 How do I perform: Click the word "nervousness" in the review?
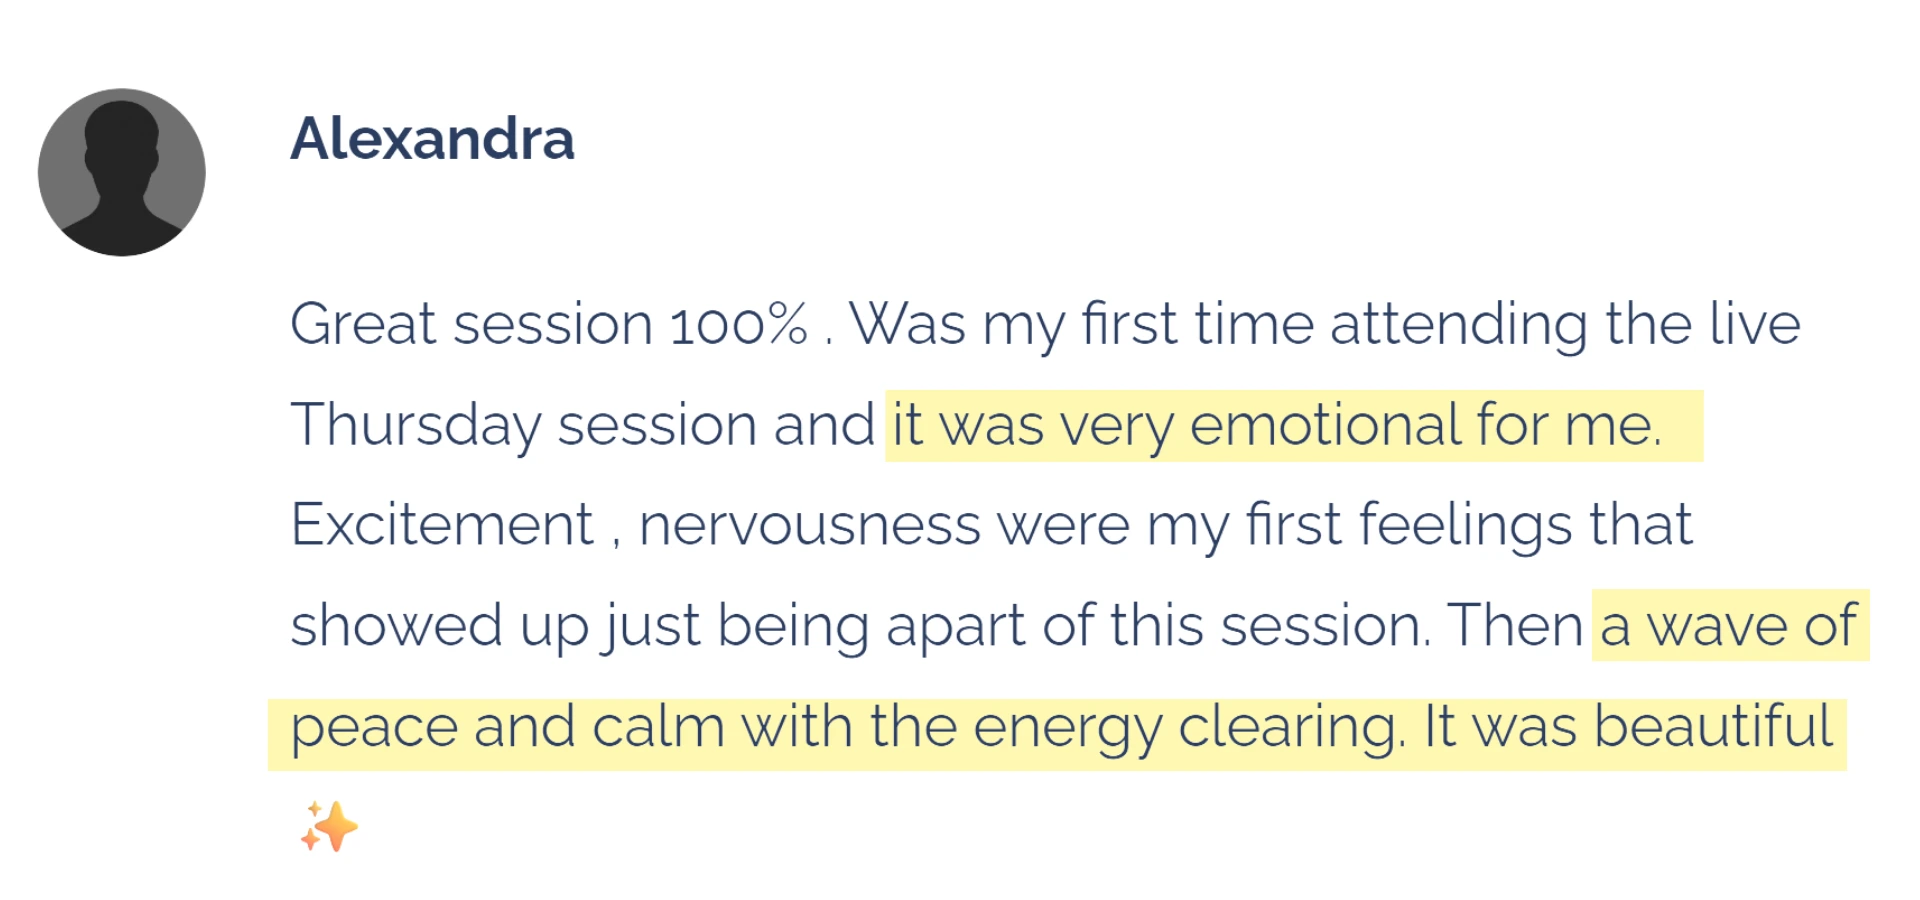tap(809, 525)
